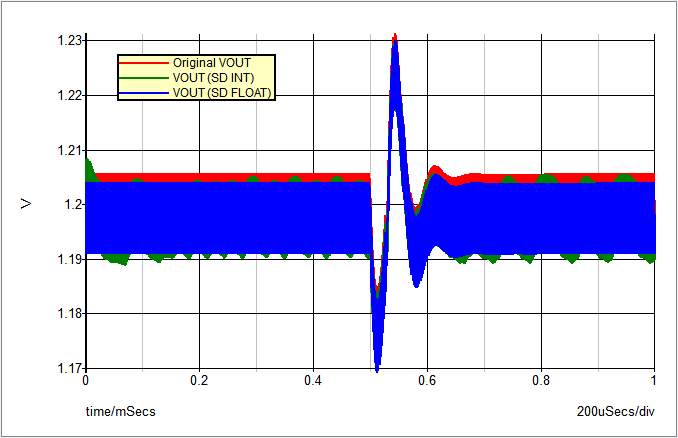Click the Original VOUT legend entry
The image size is (678, 438).
(x=211, y=63)
